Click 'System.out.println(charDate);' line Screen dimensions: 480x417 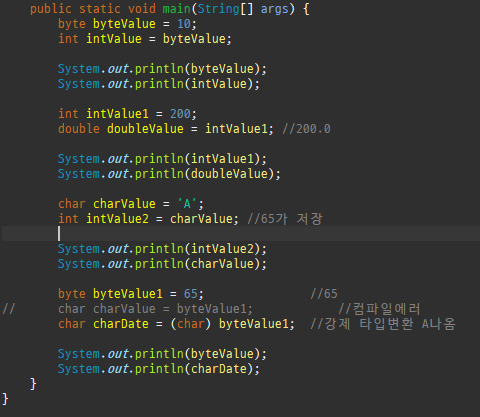(x=159, y=369)
